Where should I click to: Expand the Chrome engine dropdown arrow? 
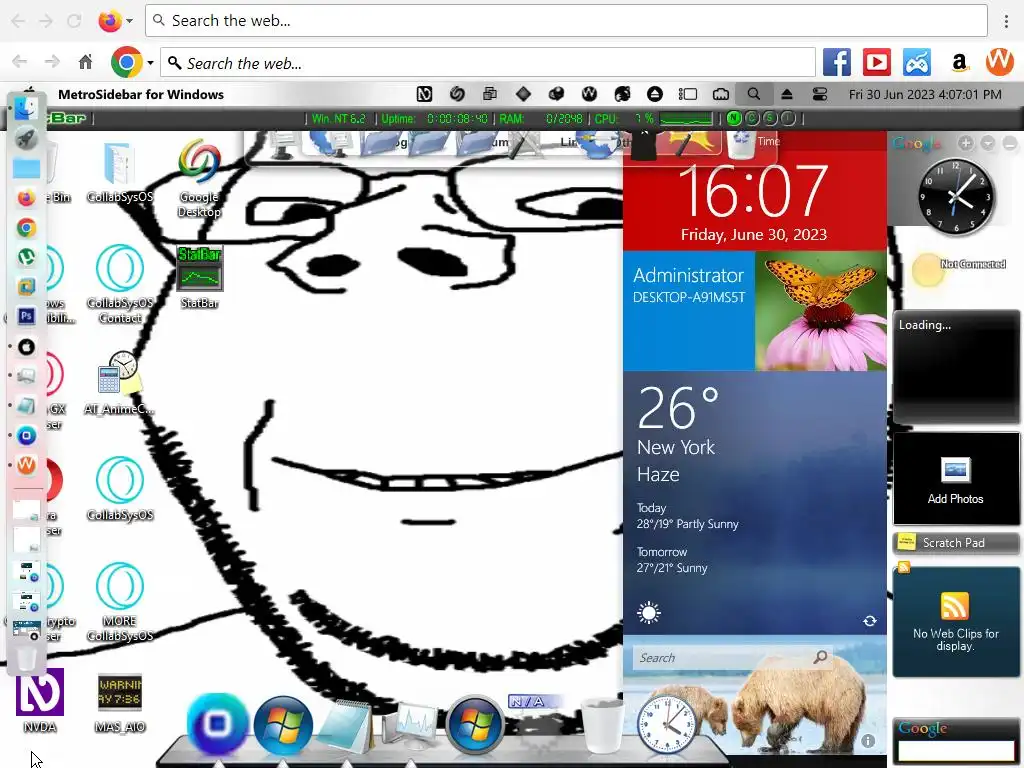pyautogui.click(x=150, y=63)
